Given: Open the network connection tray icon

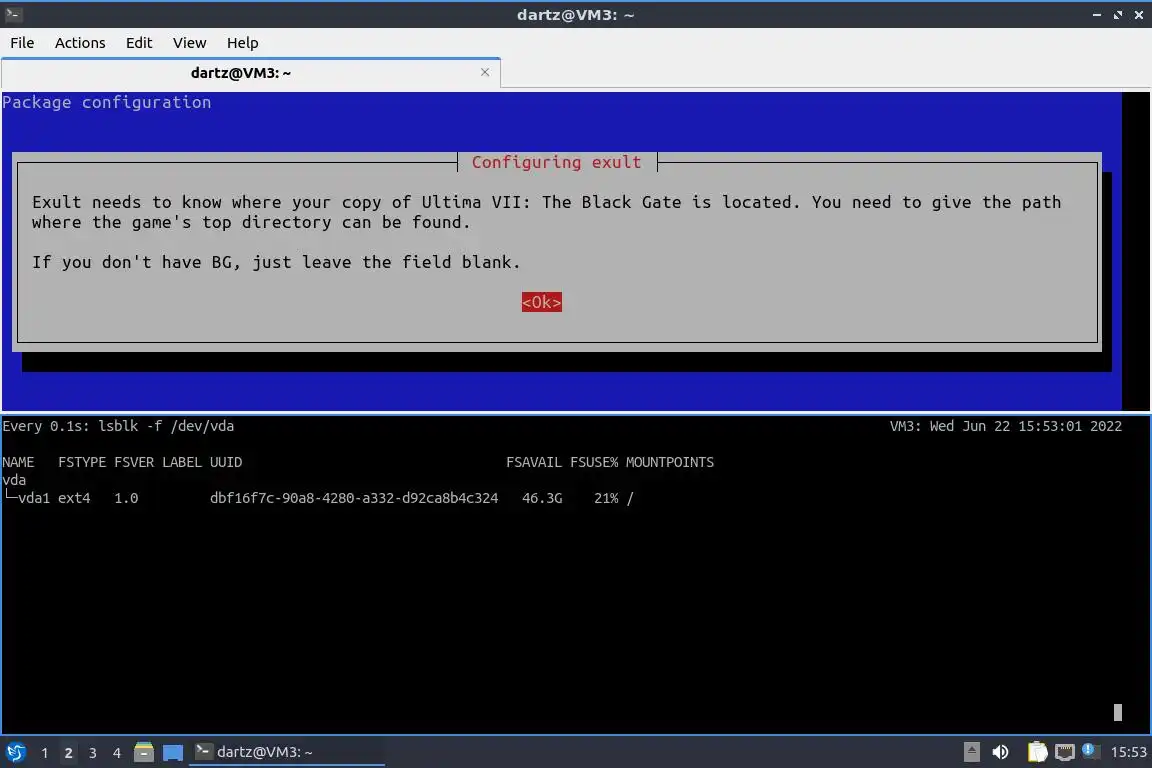Looking at the screenshot, I should pos(1065,752).
